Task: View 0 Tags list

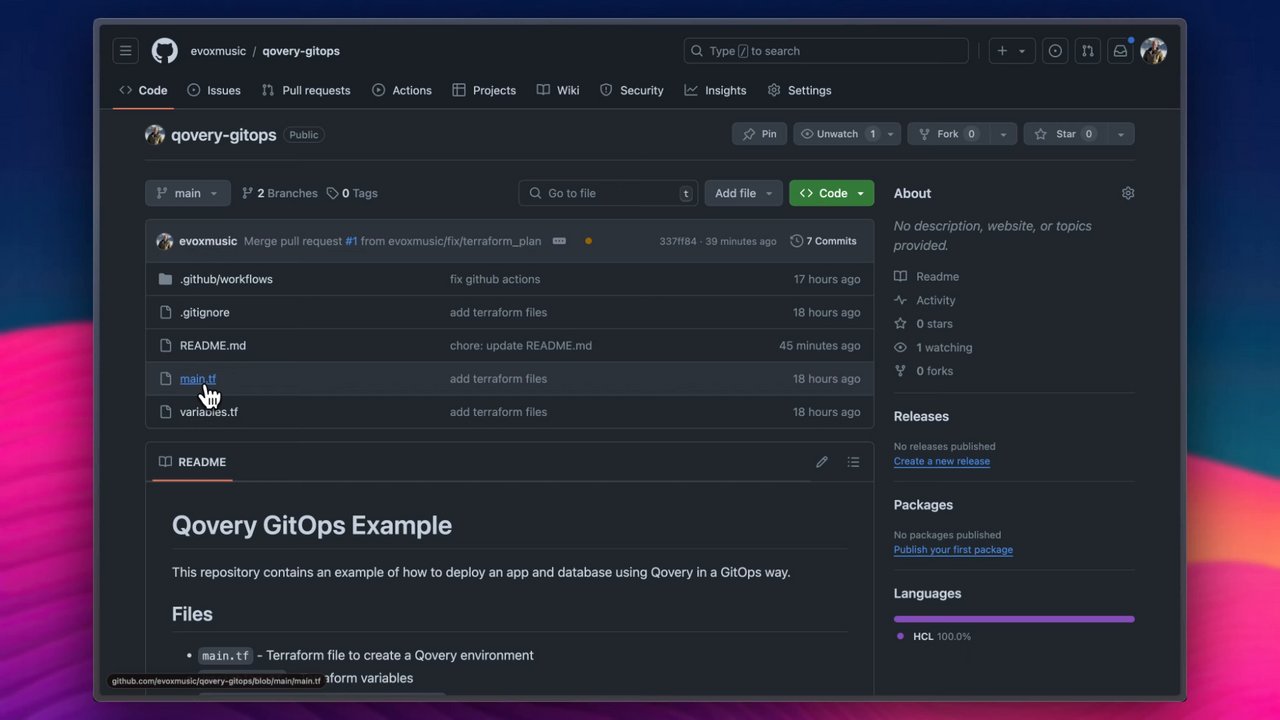Action: 352,193
